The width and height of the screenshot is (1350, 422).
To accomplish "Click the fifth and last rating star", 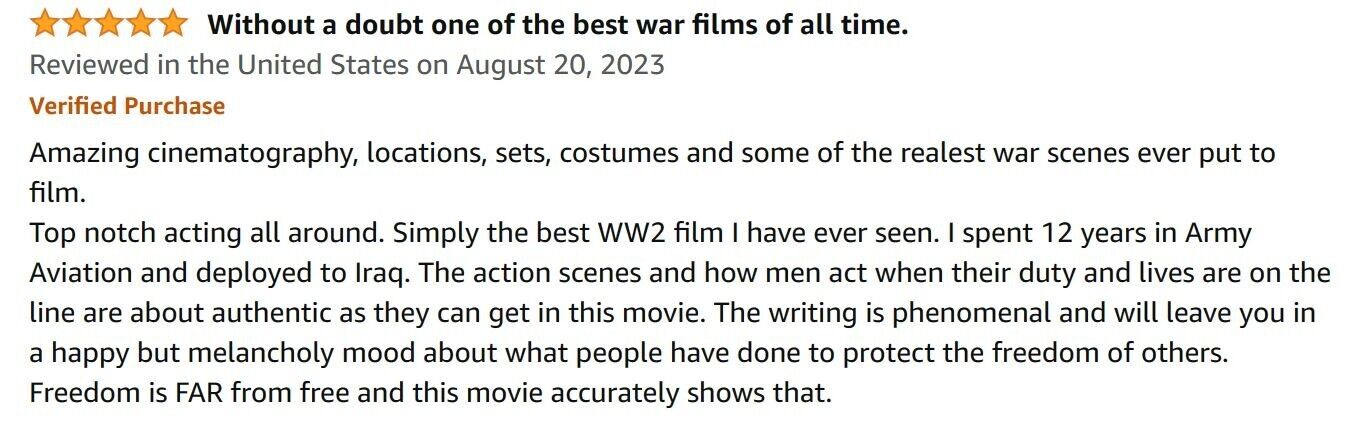I will [170, 23].
